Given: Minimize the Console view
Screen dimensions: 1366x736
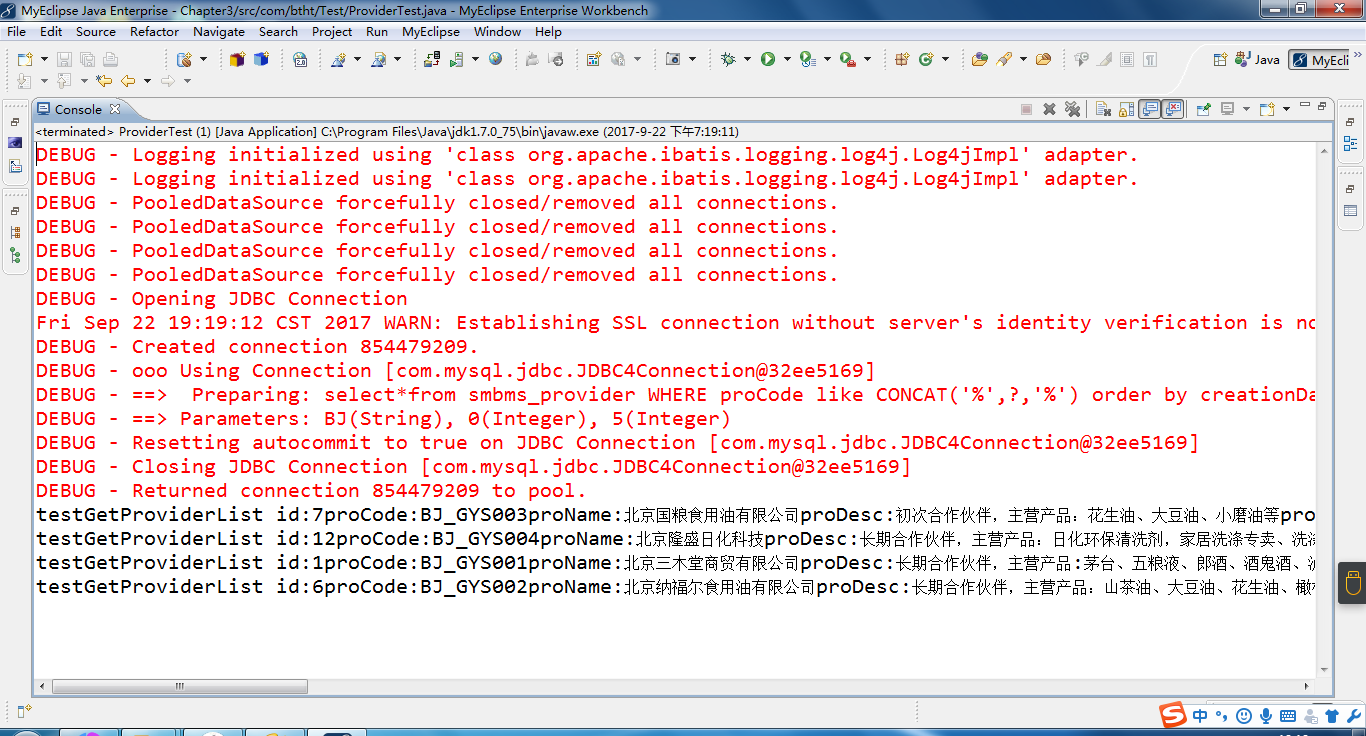Looking at the screenshot, I should pos(1304,105).
